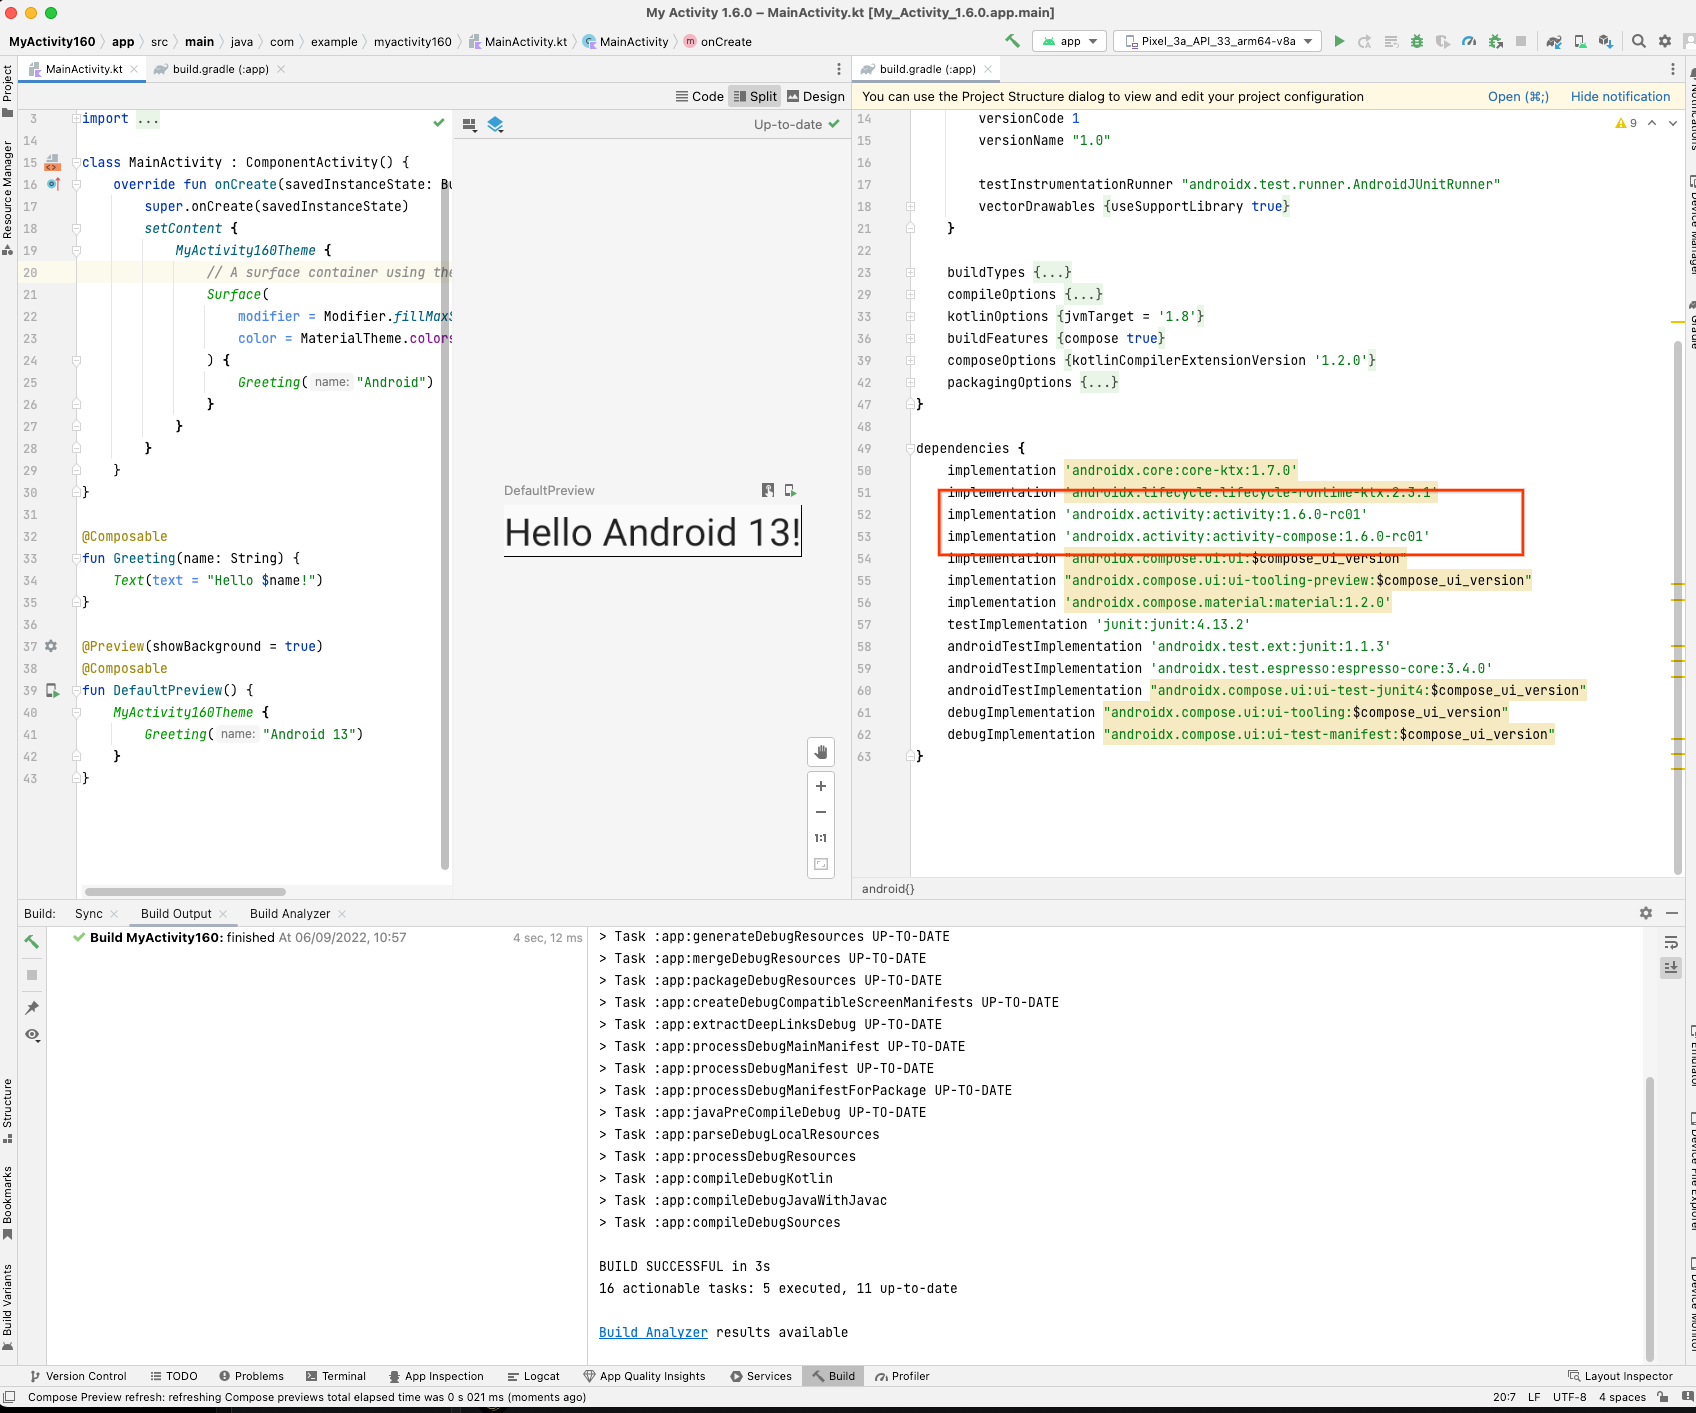Screen dimensions: 1696x1413
Task: Open the Pixel_3a device selector dropdown
Action: pyautogui.click(x=1218, y=41)
